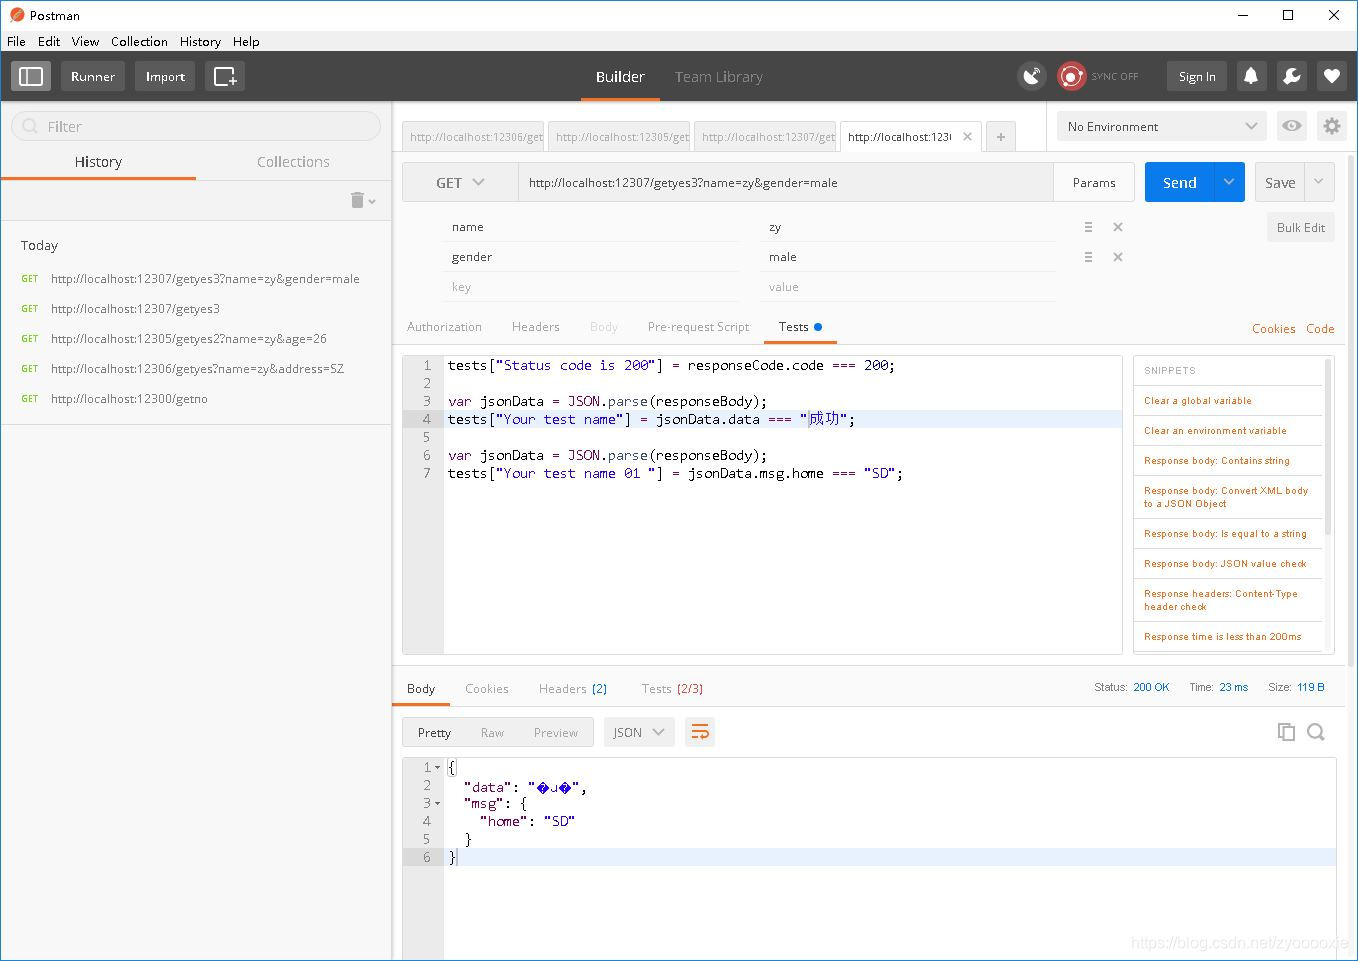Collapse the msg object fold arrow
Image resolution: width=1358 pixels, height=961 pixels.
tap(438, 804)
